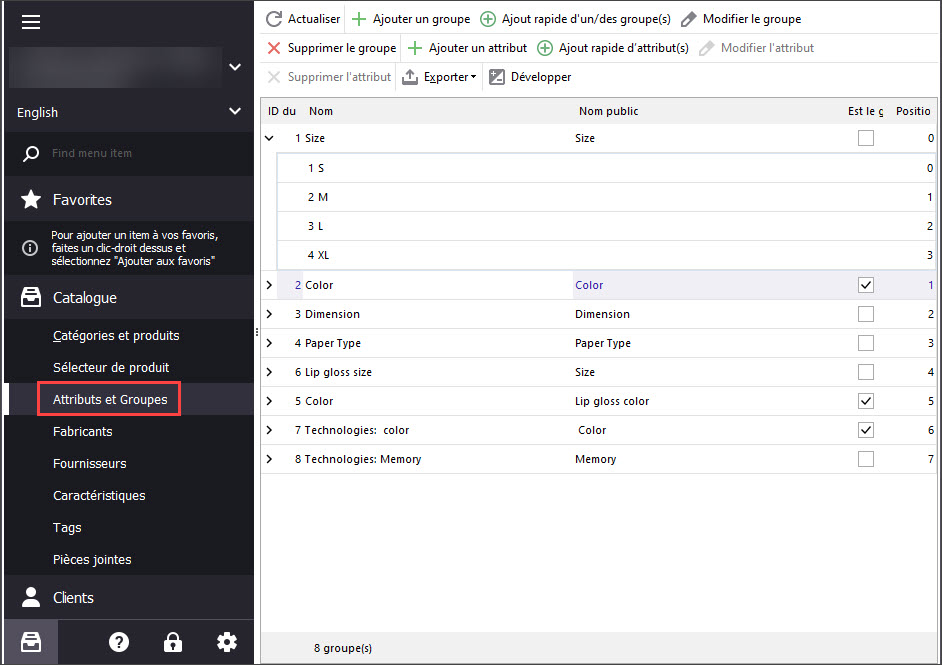Open Fournisseurs menu item
This screenshot has height=665, width=942.
(90, 463)
